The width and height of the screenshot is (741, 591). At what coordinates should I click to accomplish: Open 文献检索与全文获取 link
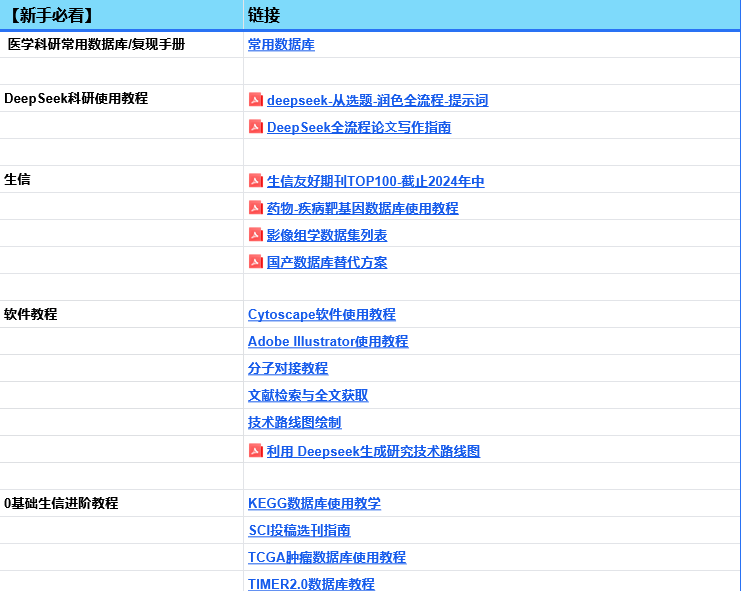308,395
